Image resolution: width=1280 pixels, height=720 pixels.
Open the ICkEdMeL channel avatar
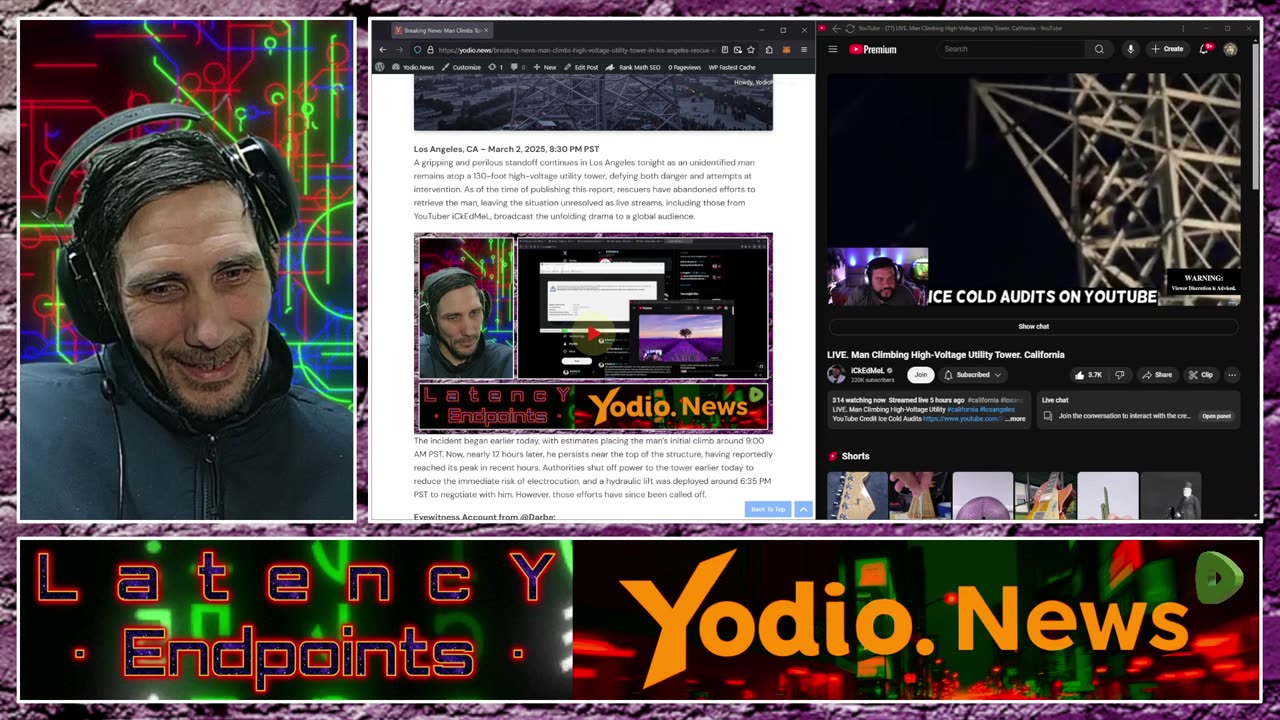pos(836,375)
